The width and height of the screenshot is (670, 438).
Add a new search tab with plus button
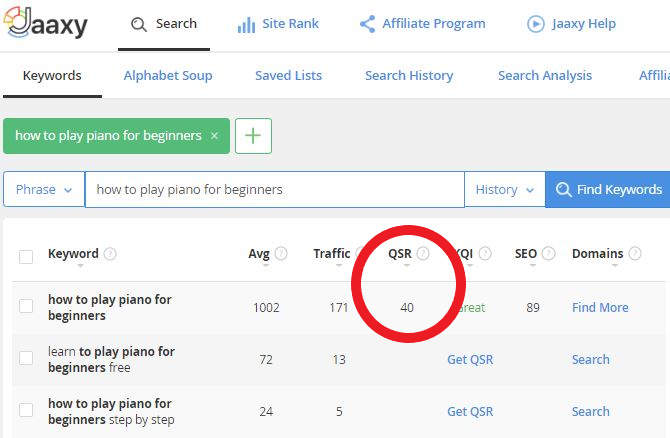tap(253, 136)
